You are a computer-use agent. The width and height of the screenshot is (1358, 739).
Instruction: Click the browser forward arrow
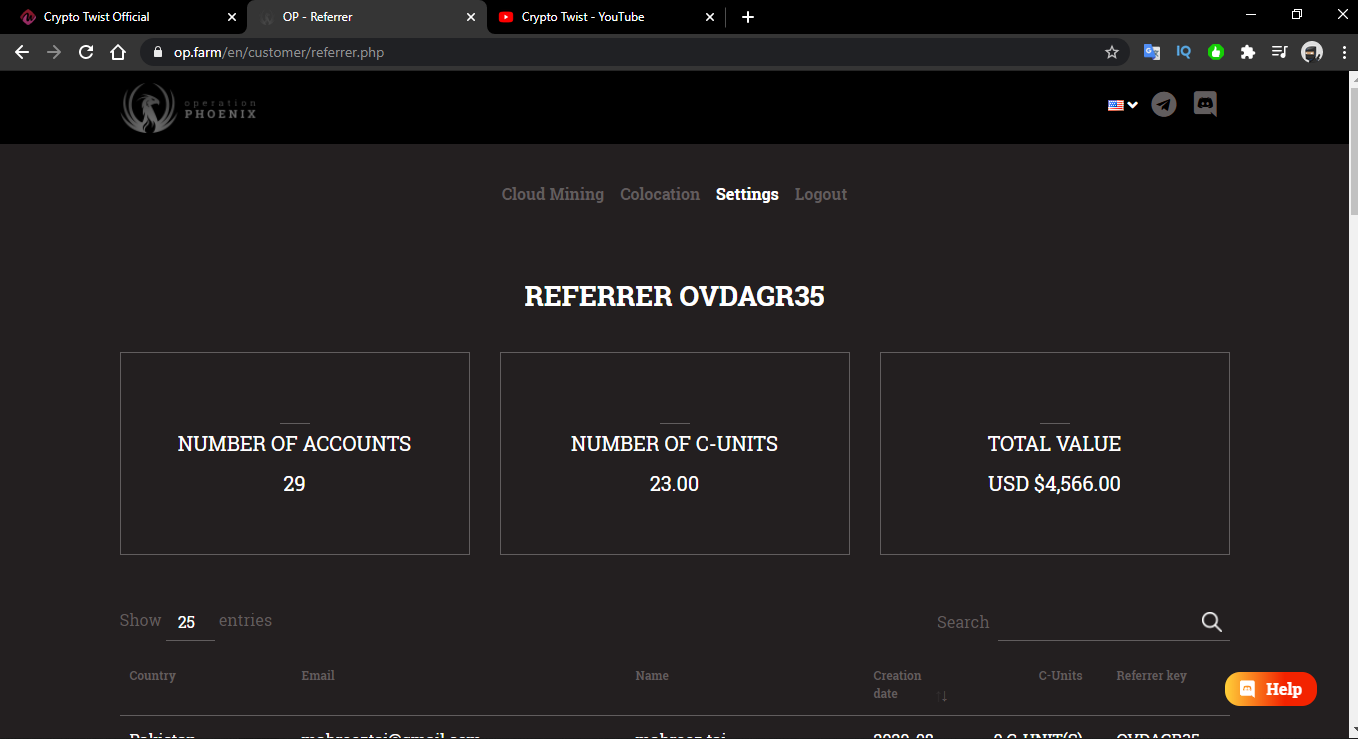54,52
